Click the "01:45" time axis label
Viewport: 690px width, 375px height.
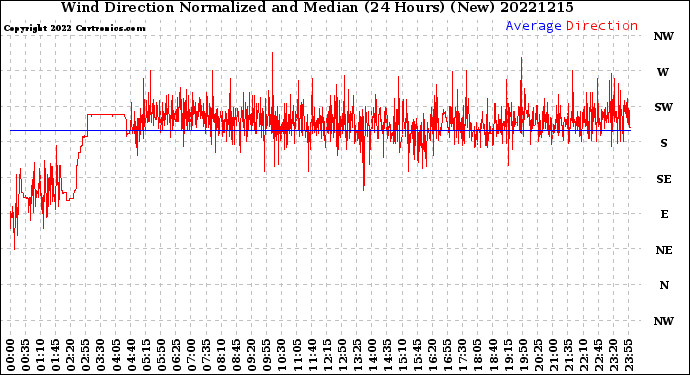(55, 355)
